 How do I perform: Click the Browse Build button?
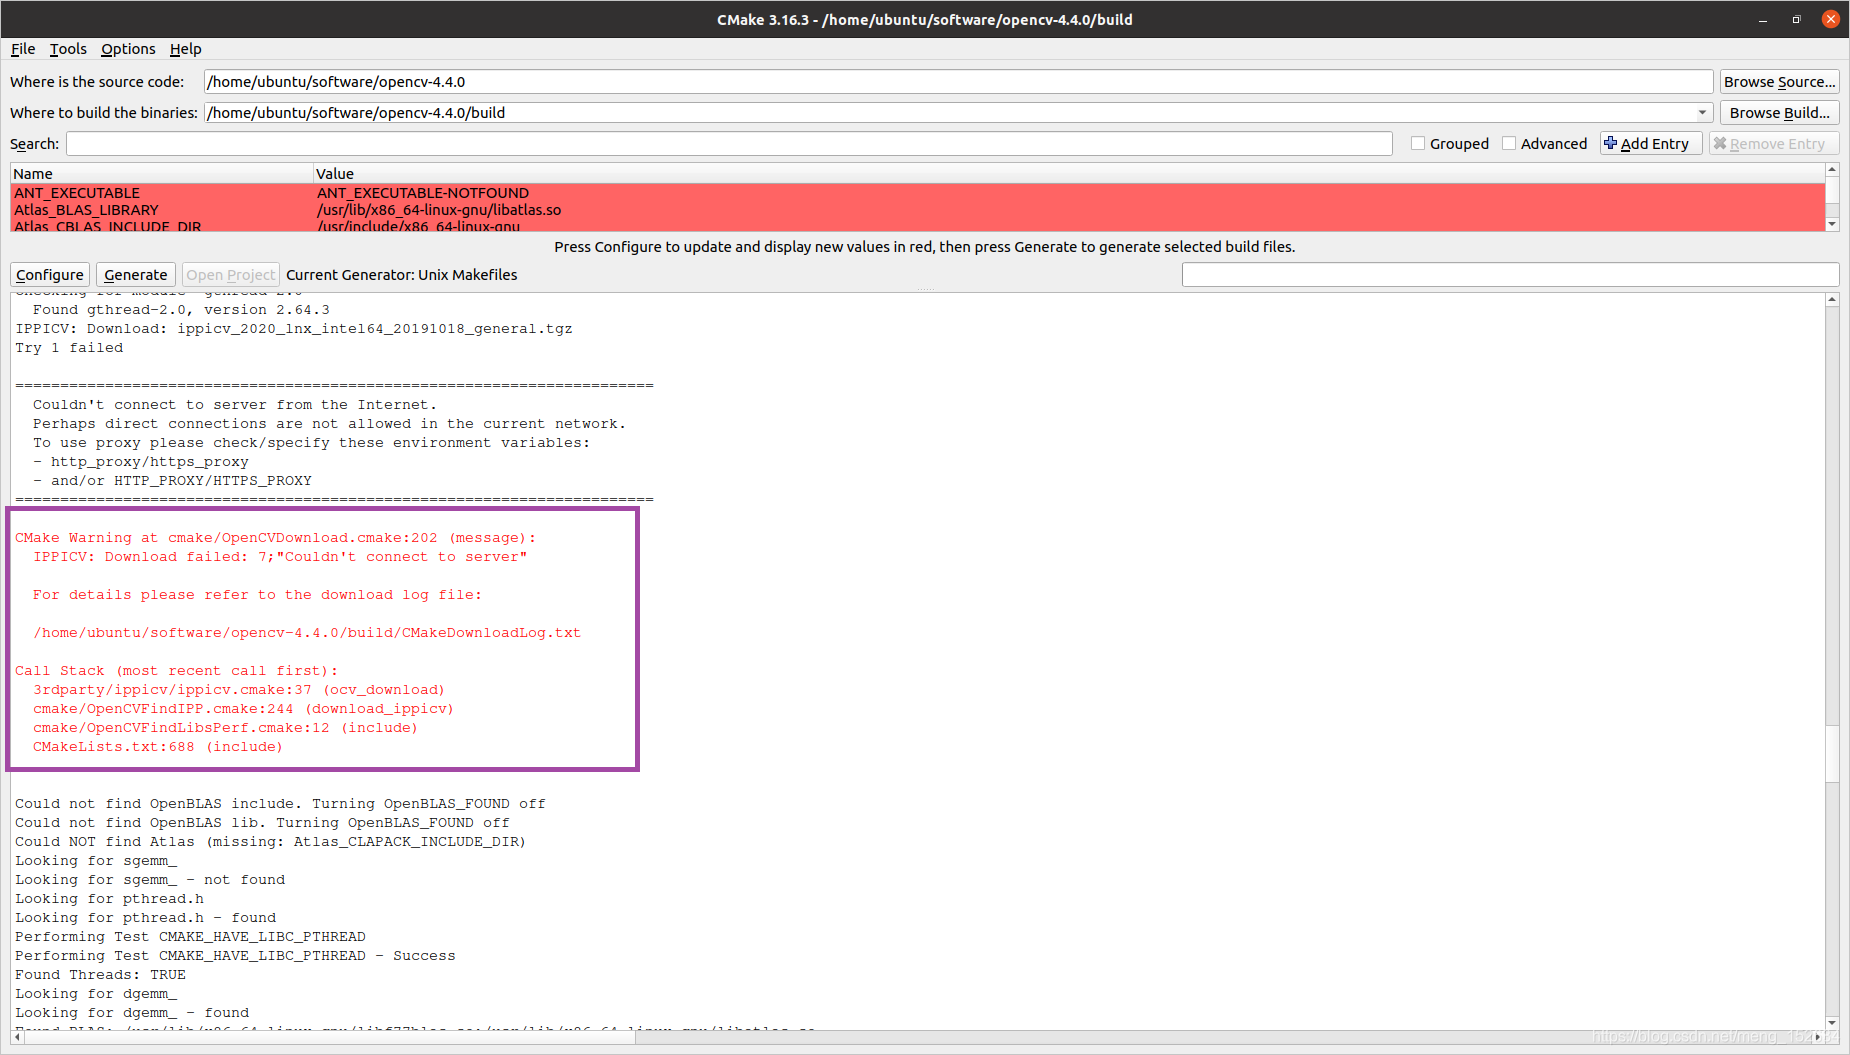(x=1779, y=113)
